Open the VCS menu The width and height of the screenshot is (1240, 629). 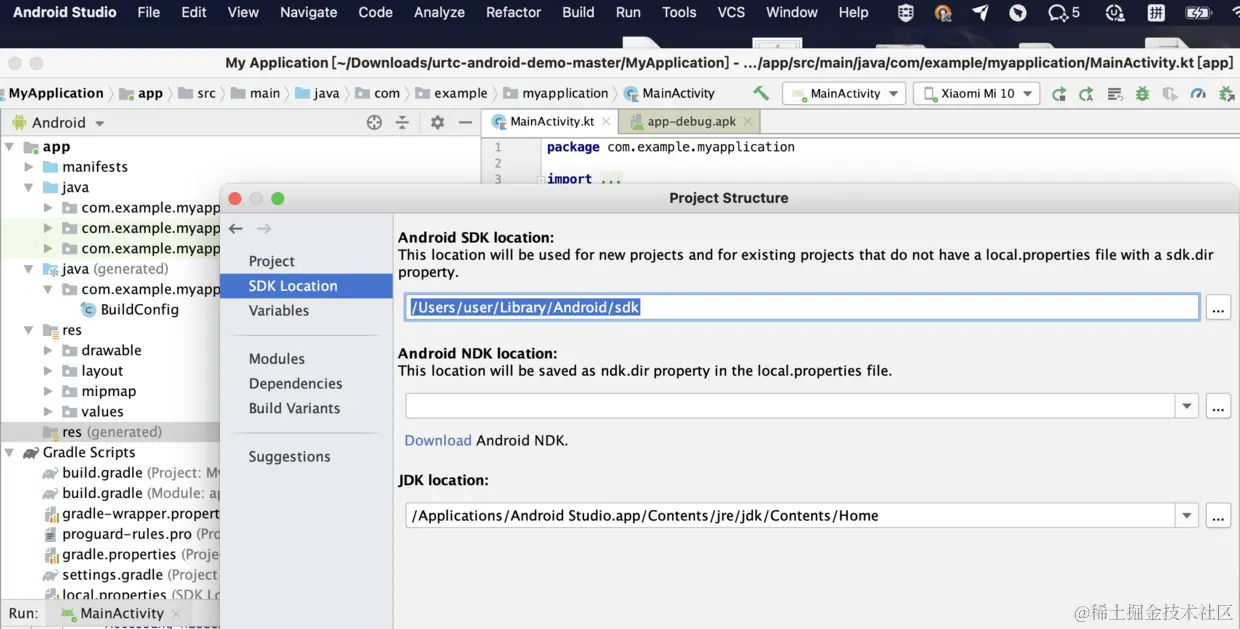(731, 13)
